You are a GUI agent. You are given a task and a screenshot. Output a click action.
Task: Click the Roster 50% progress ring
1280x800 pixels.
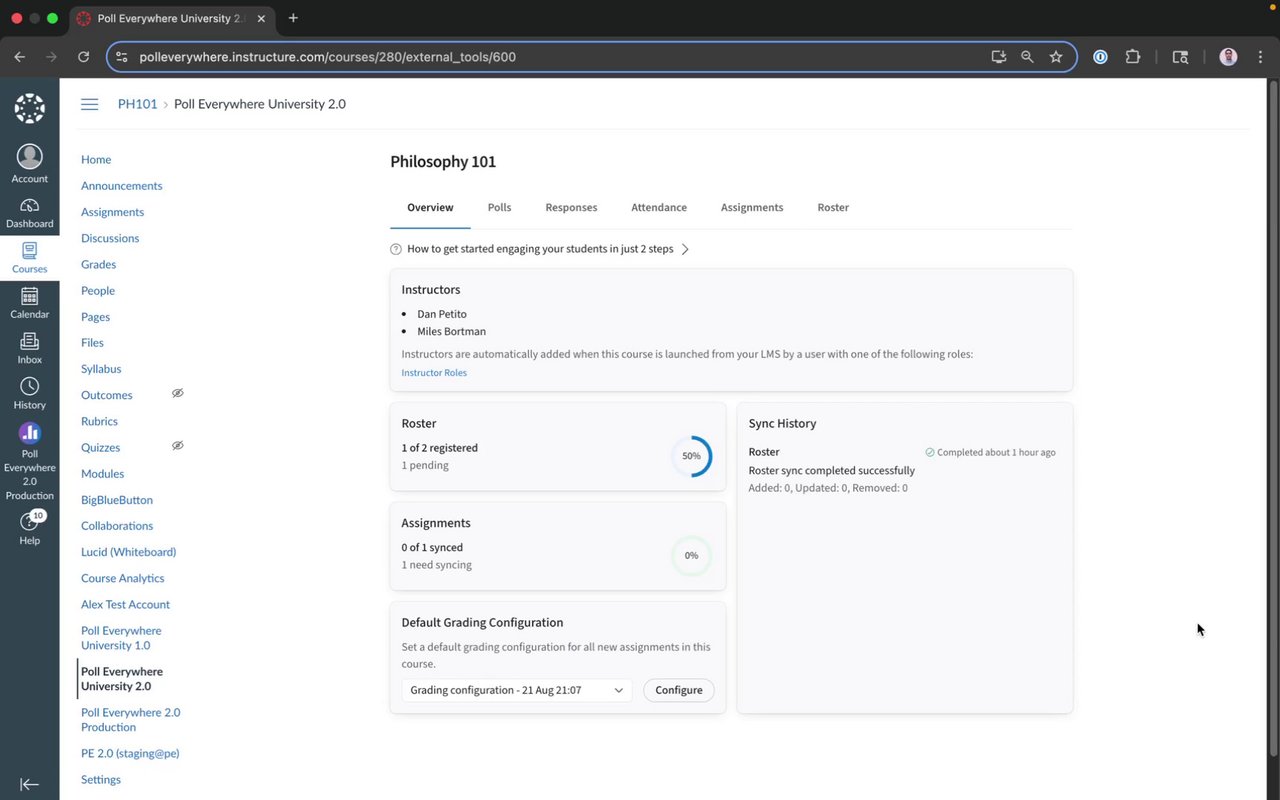(x=691, y=456)
